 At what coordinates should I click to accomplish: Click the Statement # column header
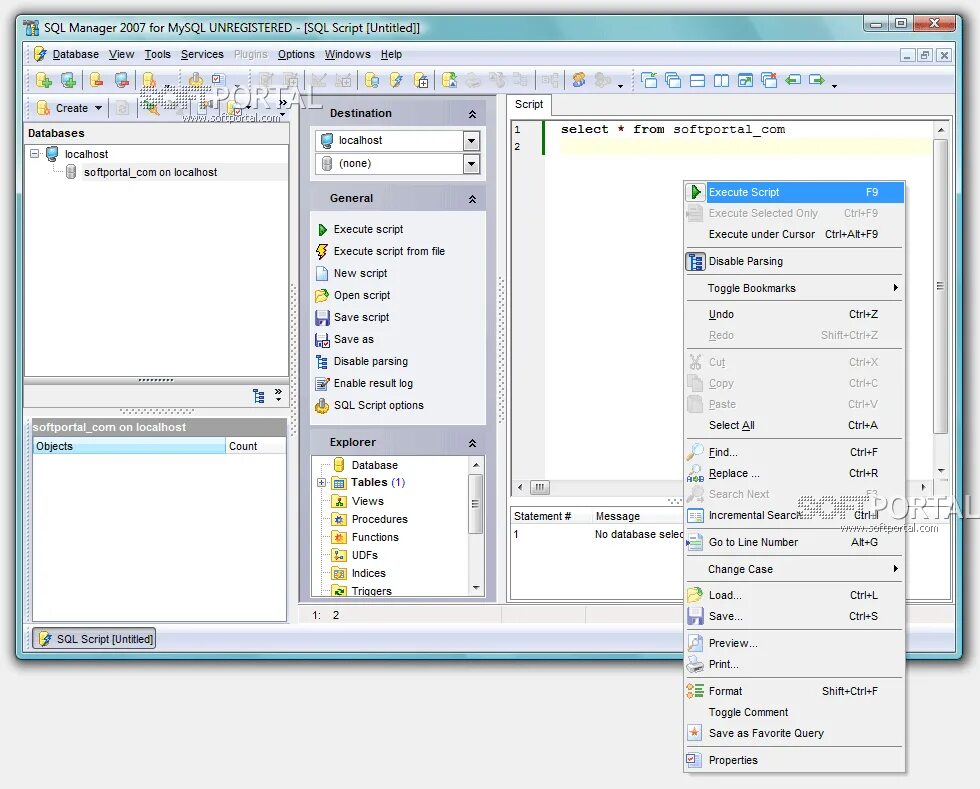(551, 516)
